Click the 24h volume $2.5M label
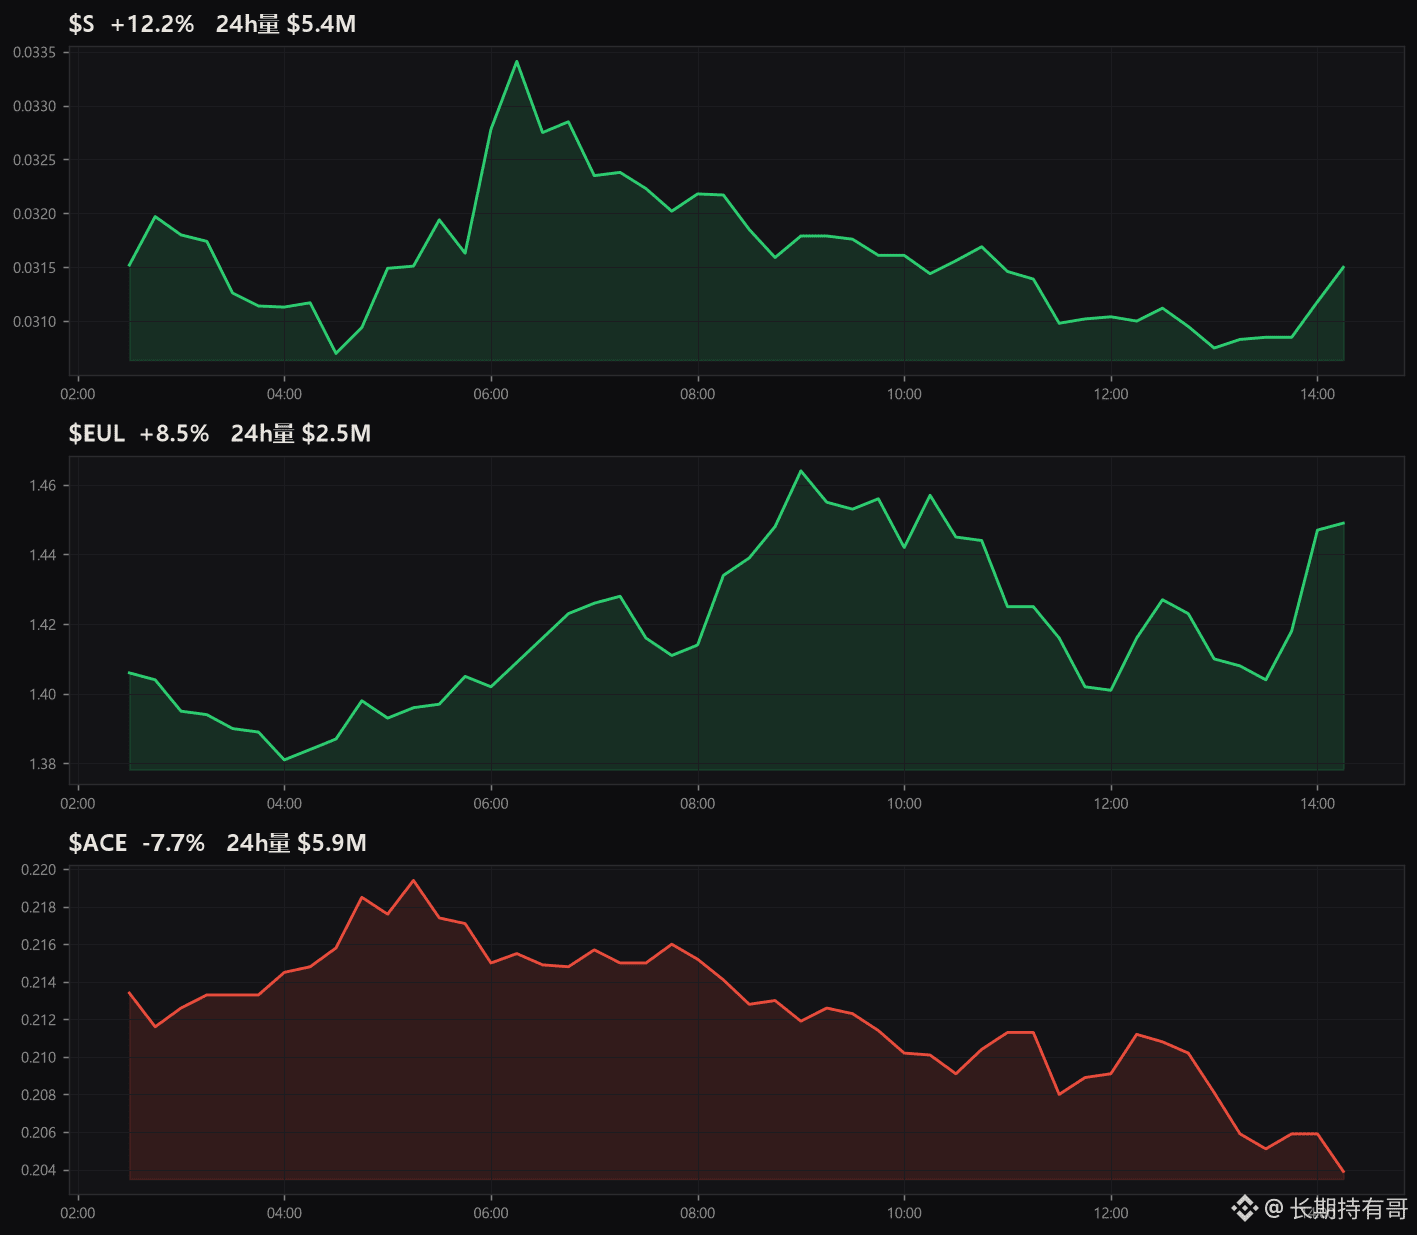Screen dimensions: 1417x1235 click(x=301, y=433)
